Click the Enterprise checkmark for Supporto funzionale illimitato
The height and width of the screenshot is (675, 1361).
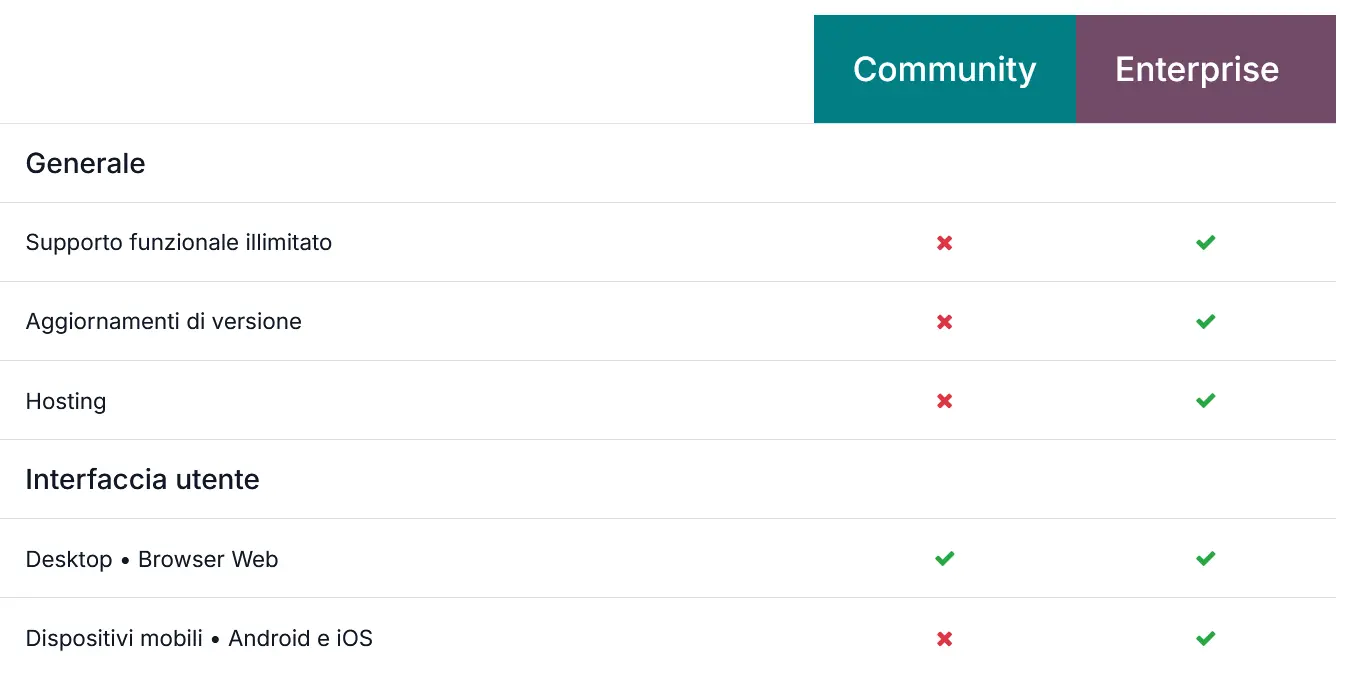[1205, 242]
